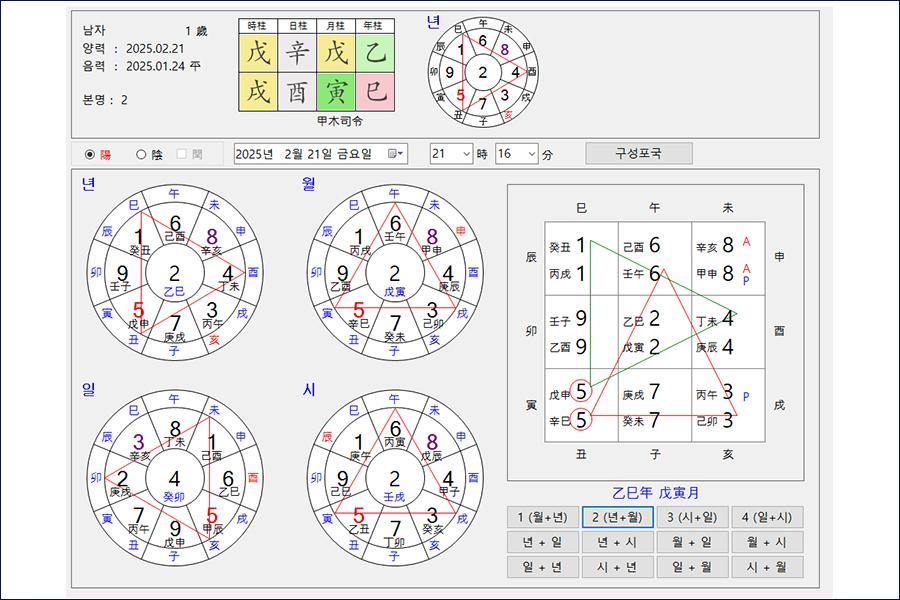Click the 구성포국 button
The height and width of the screenshot is (600, 900).
(x=638, y=154)
